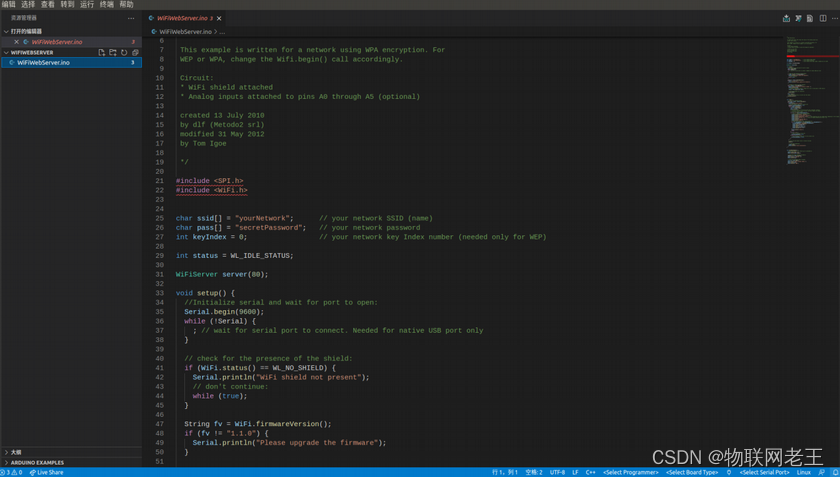Close WiFiWebServer.ino in open editors list

16,42
